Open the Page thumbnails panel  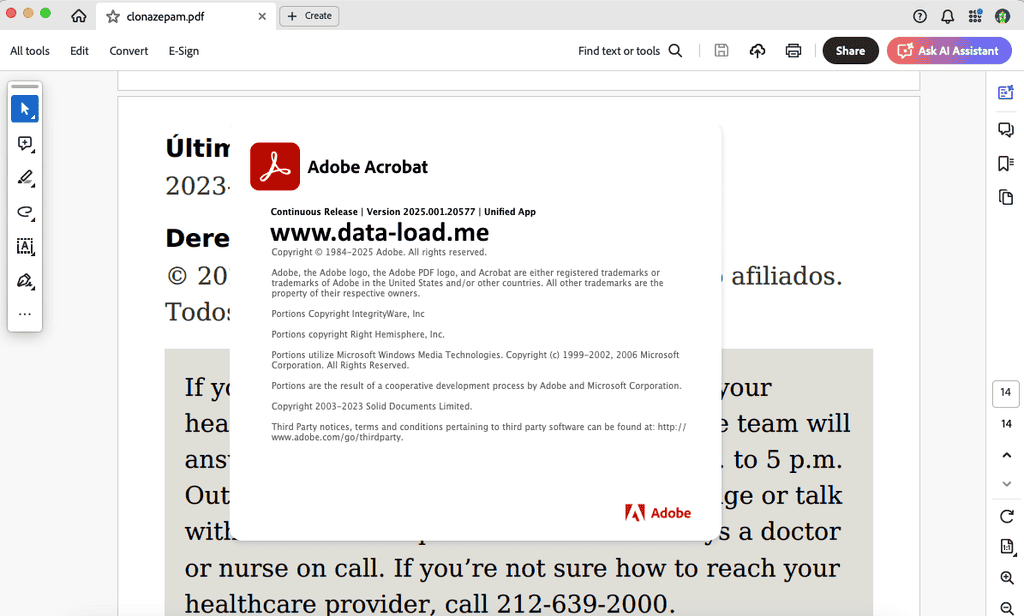pyautogui.click(x=1006, y=197)
